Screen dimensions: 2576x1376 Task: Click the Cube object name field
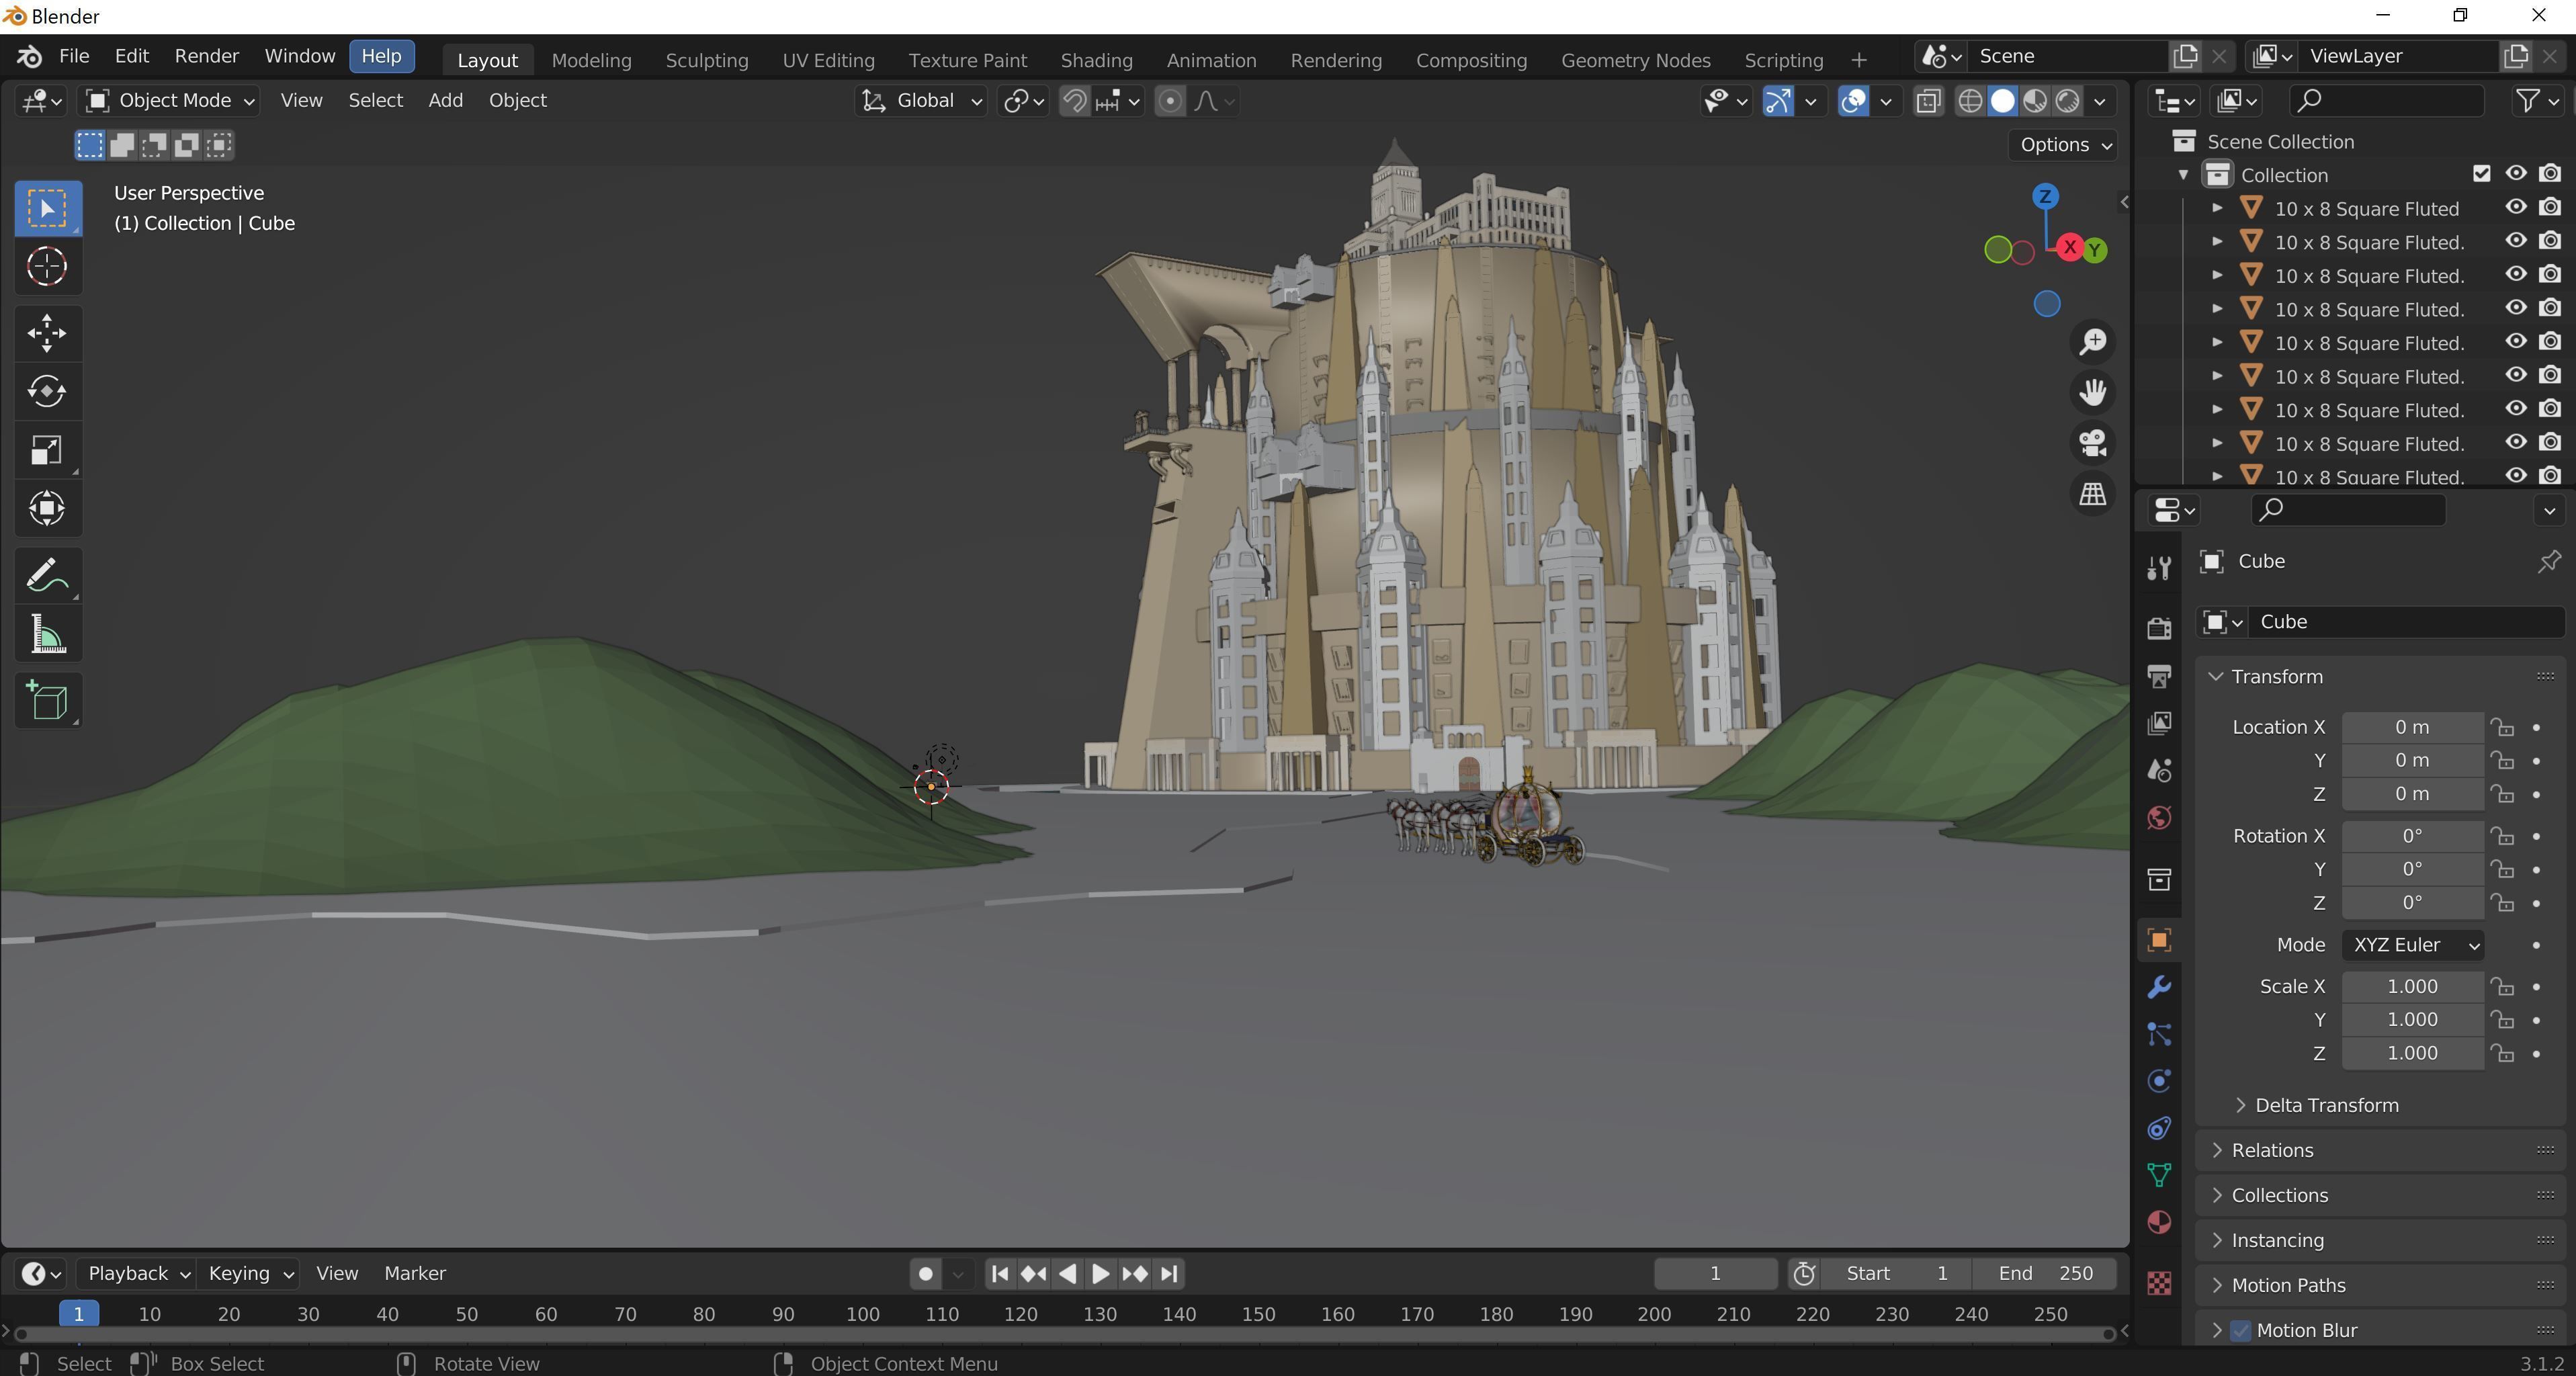[2407, 622]
